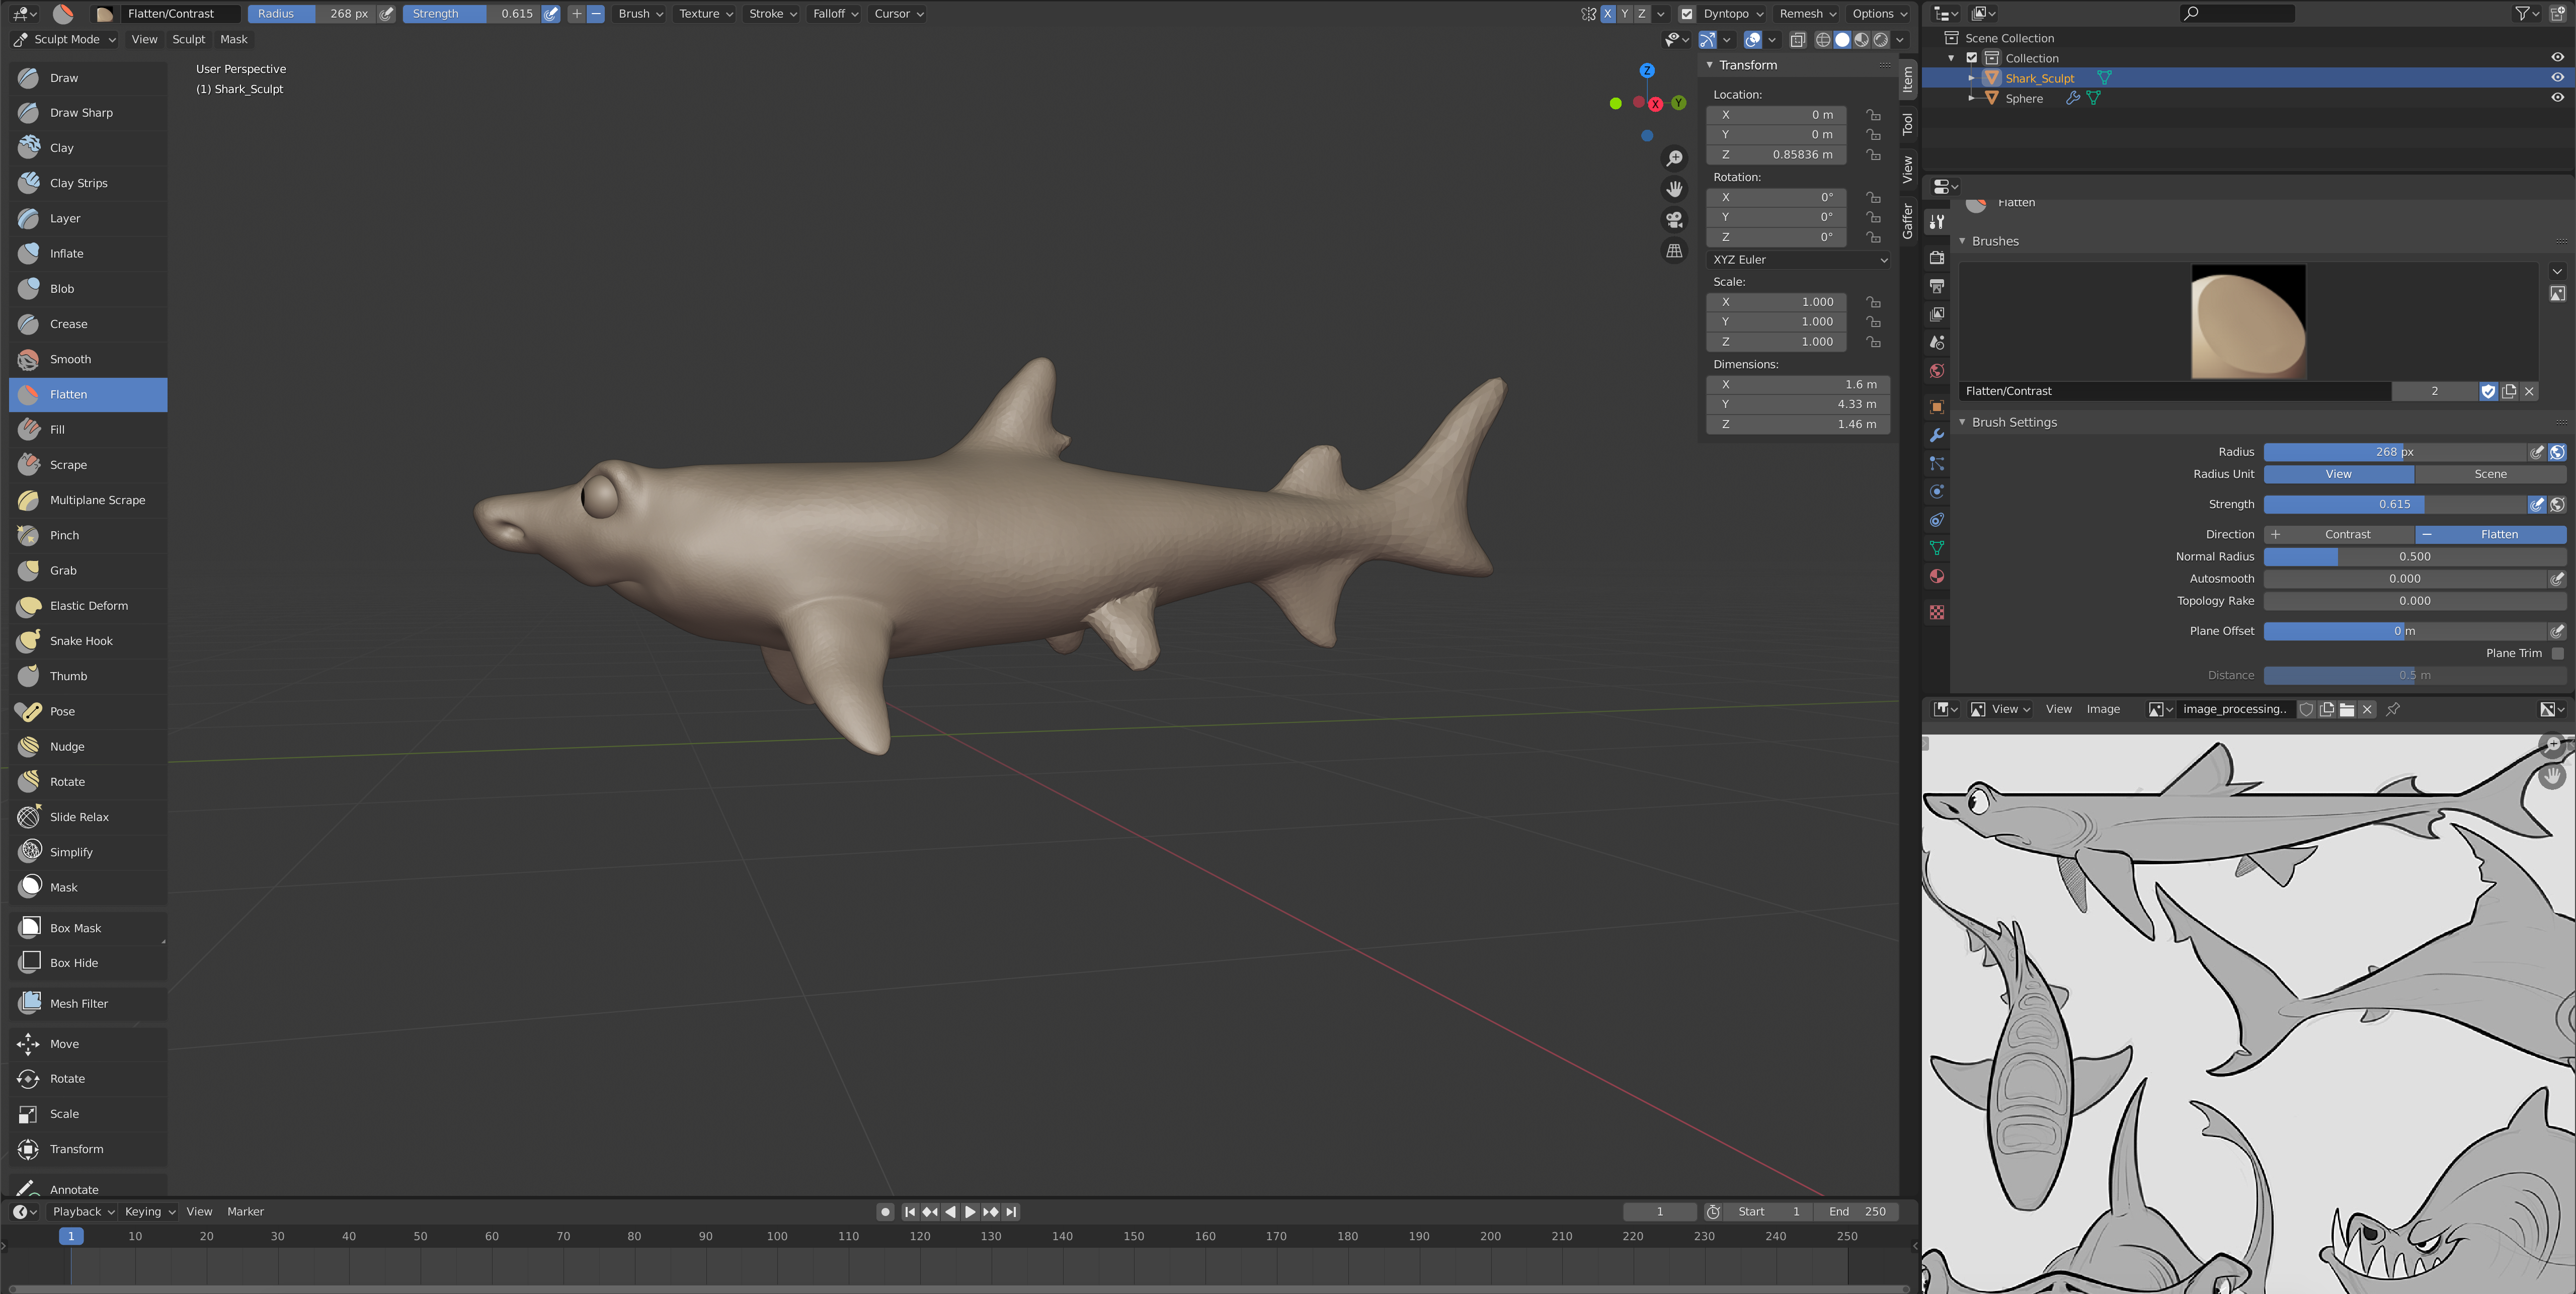Open the Brush dropdown in header
The width and height of the screenshot is (2576, 1294).
tap(640, 14)
